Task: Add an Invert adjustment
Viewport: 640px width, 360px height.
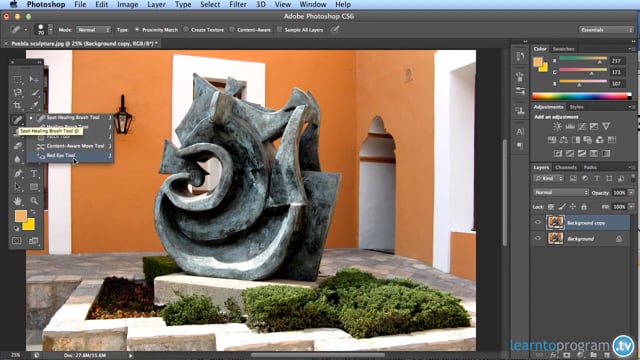Action: [558, 154]
